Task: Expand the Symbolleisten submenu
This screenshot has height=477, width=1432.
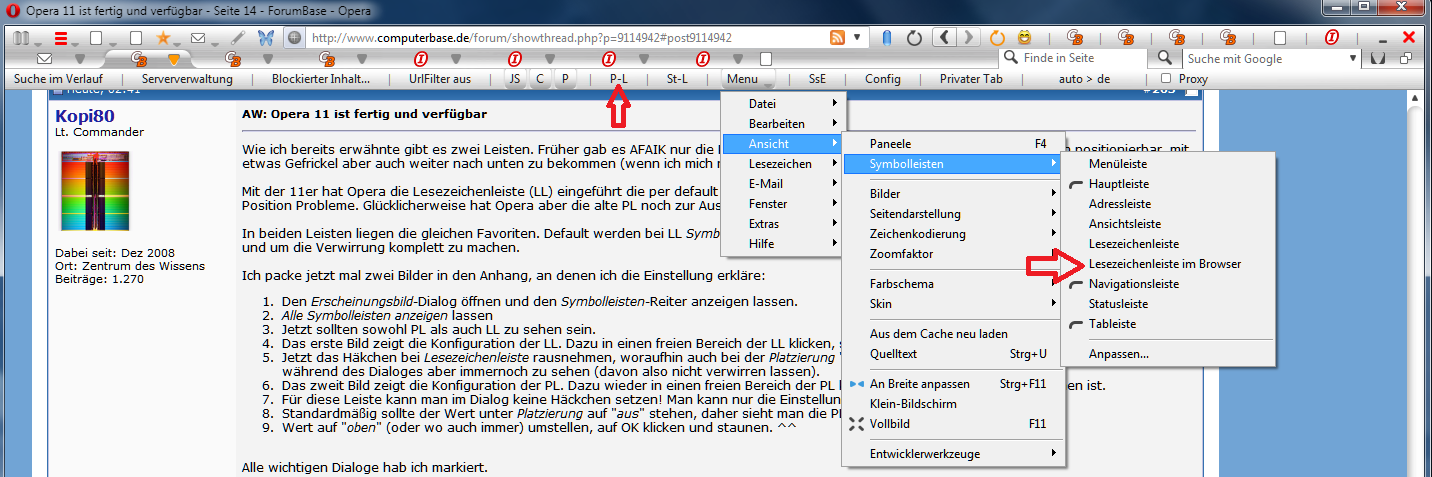Action: (x=951, y=164)
